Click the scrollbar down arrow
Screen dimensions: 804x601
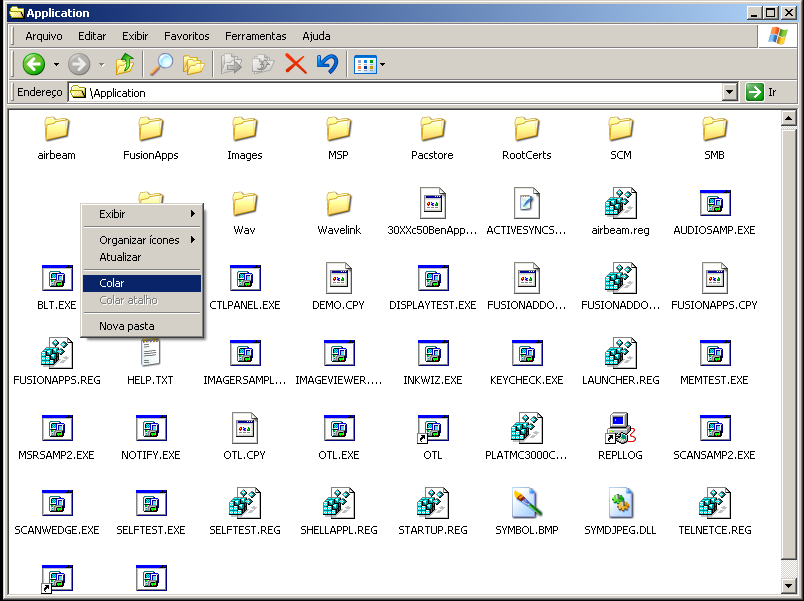pos(788,585)
